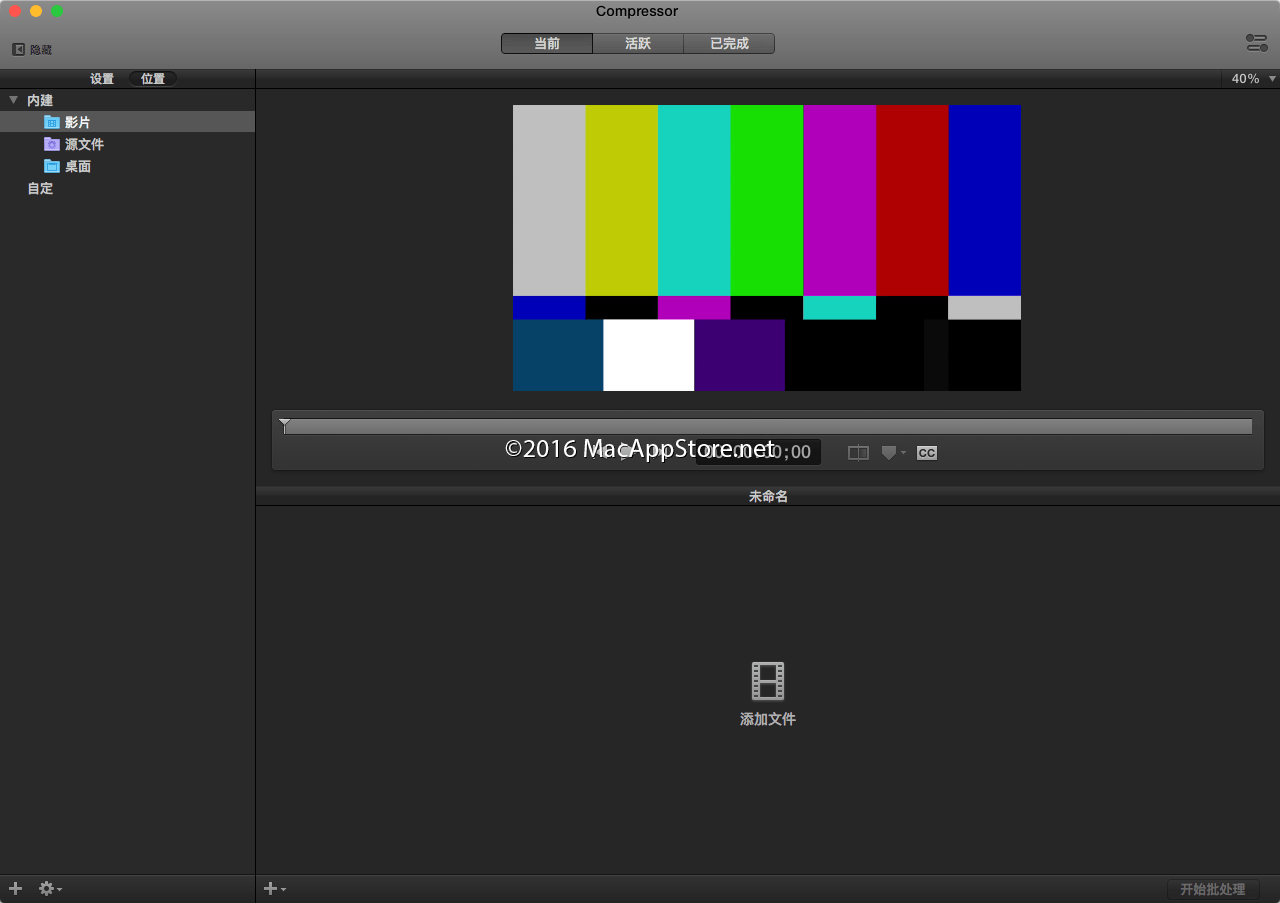Select the 位置 sidebar view
The width and height of the screenshot is (1280, 903).
153,79
